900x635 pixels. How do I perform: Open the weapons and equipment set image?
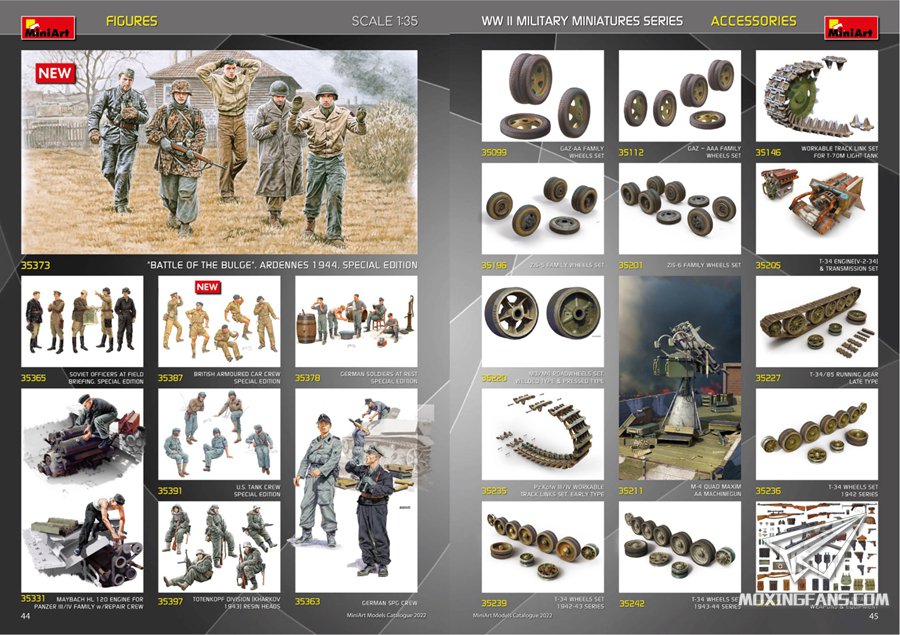817,547
